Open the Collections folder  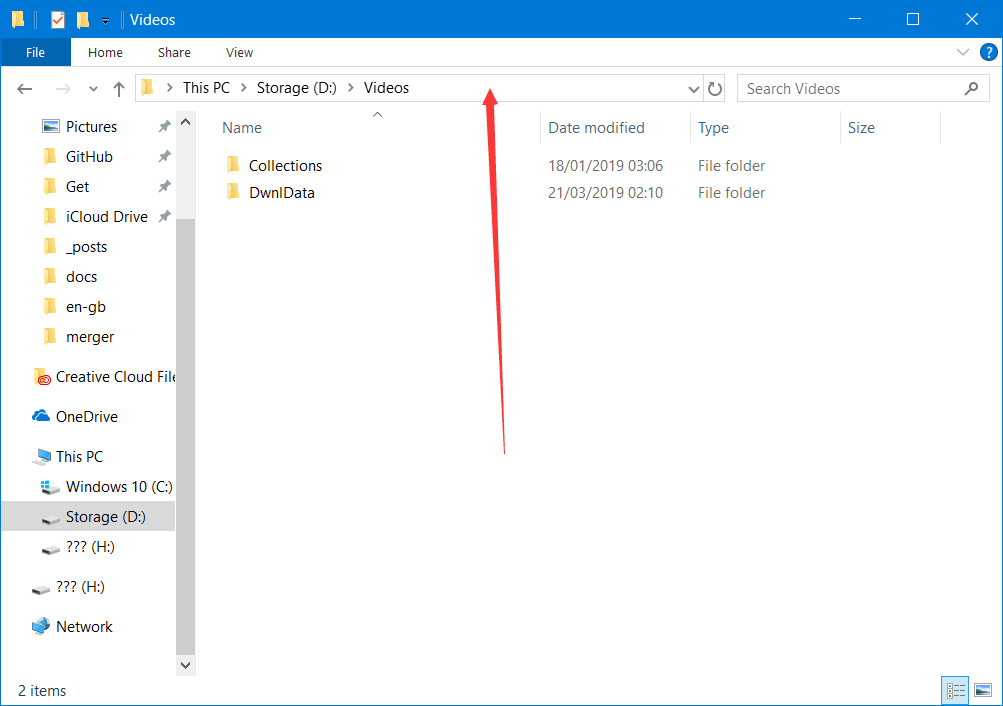(285, 166)
